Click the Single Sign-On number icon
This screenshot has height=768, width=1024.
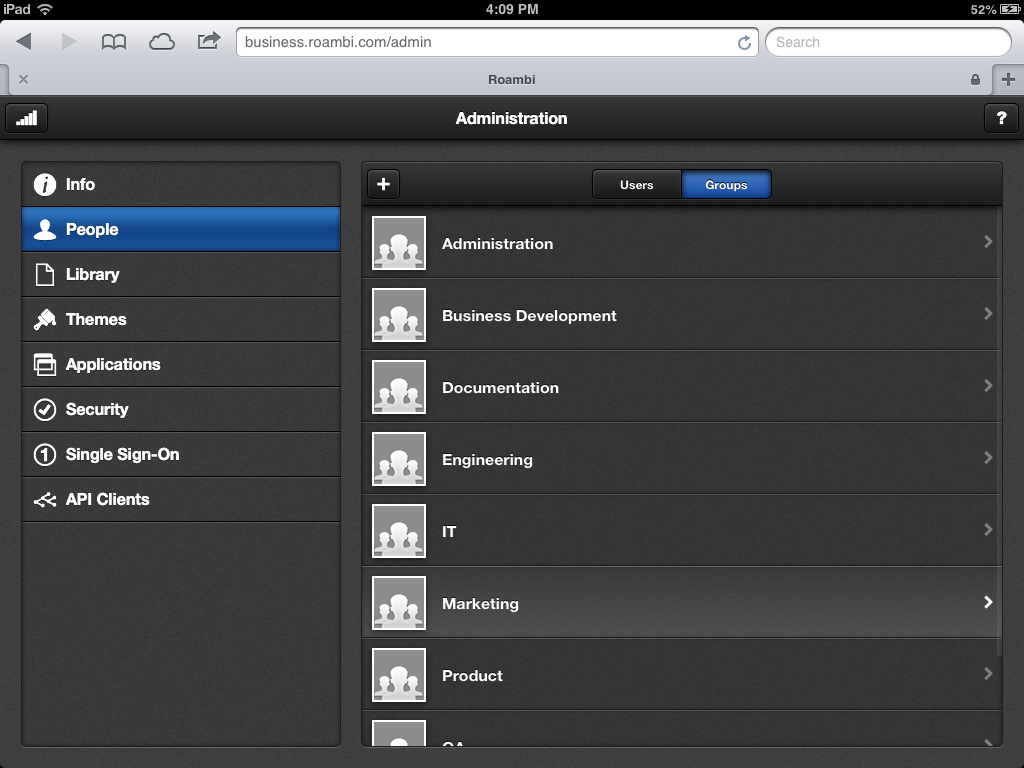(x=45, y=455)
